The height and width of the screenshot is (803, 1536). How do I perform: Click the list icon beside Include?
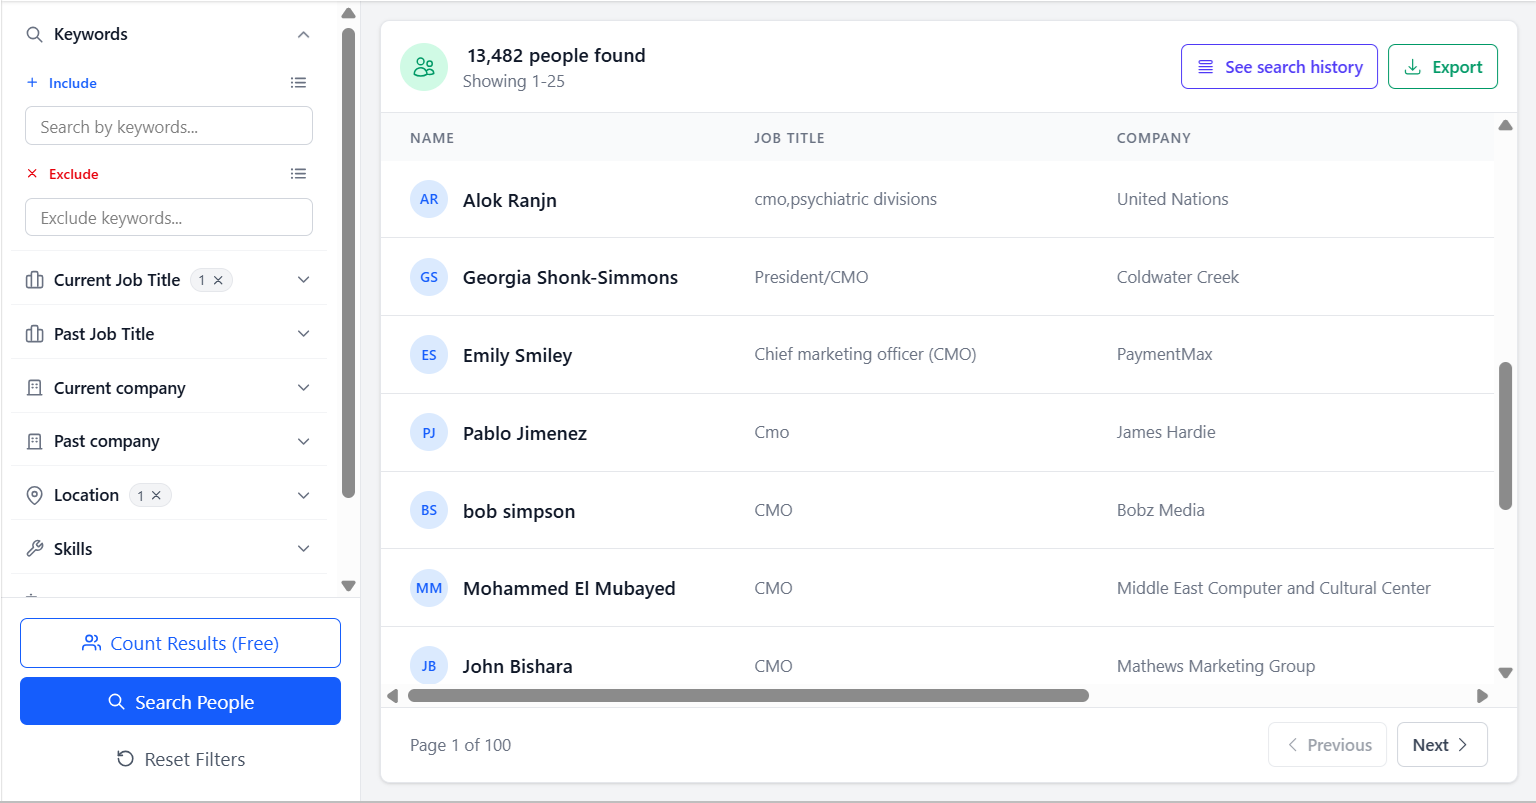(298, 83)
